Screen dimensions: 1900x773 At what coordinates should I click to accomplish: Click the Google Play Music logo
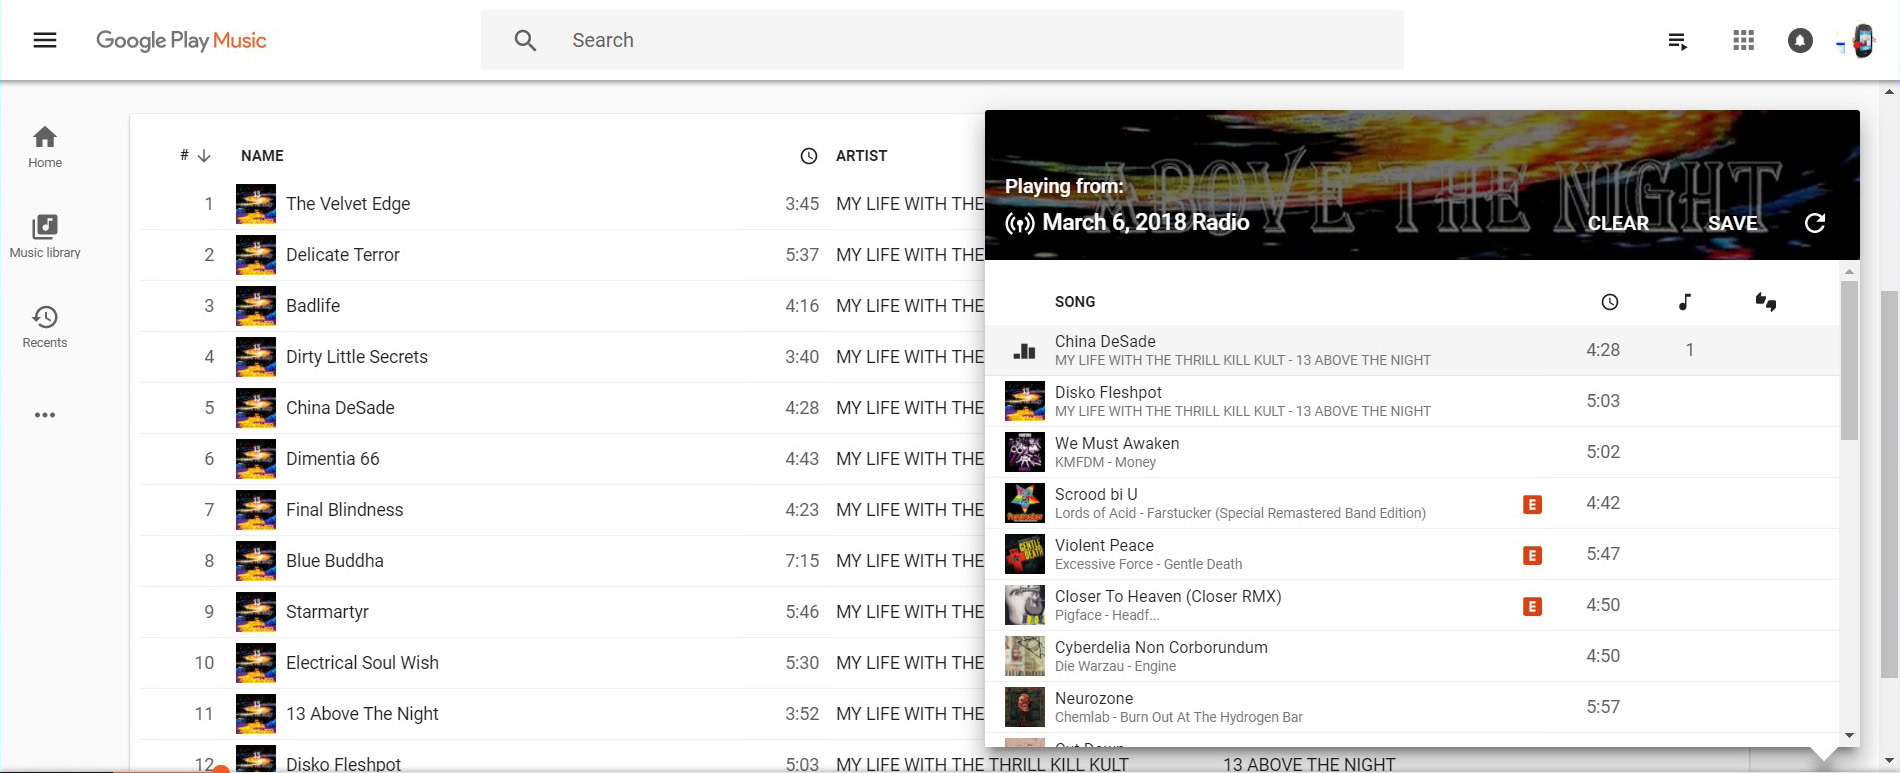(x=181, y=40)
